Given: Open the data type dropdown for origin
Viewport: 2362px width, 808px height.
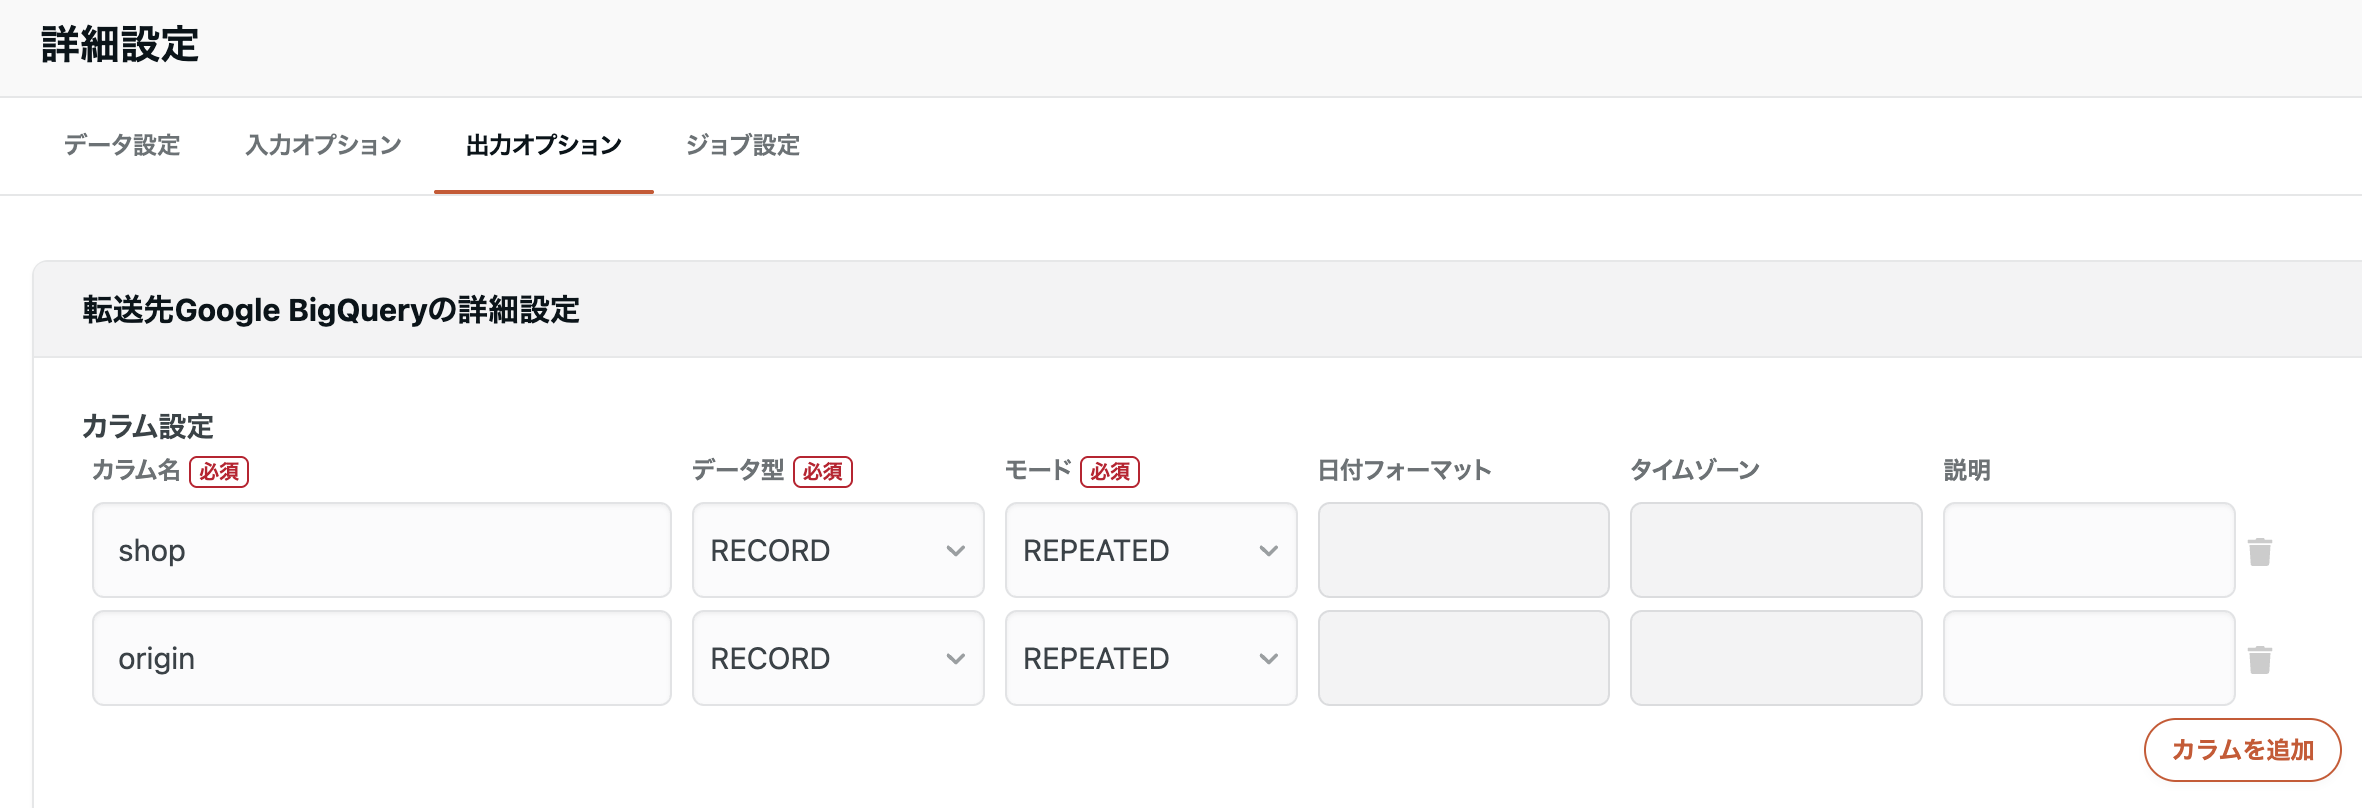Looking at the screenshot, I should [837, 658].
